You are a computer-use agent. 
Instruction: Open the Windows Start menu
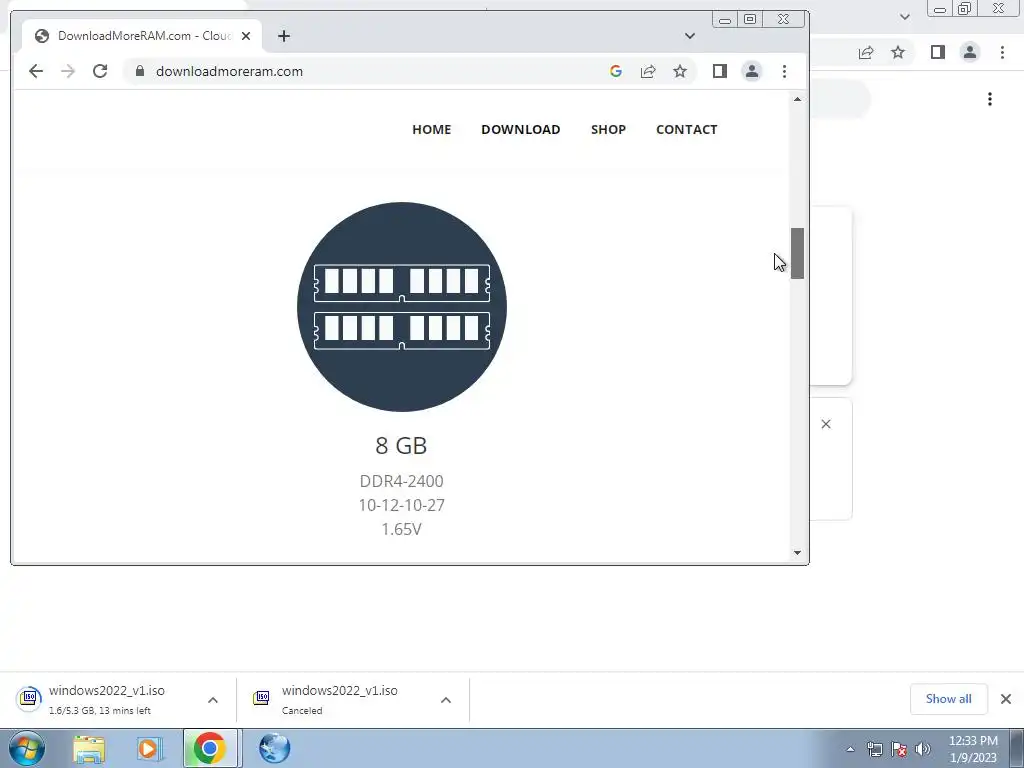27,748
